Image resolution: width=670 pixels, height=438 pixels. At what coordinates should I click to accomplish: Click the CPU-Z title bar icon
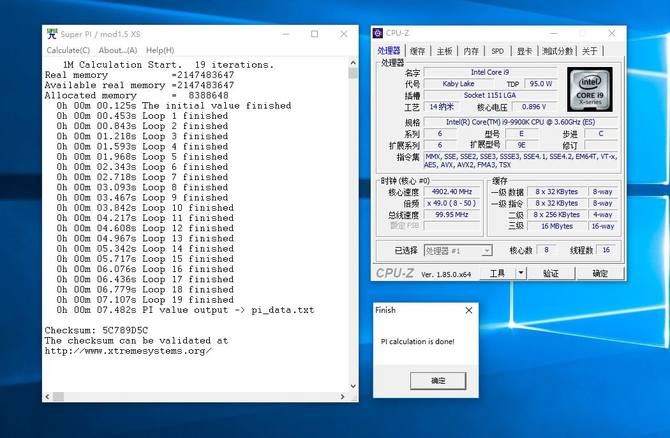tap(378, 33)
